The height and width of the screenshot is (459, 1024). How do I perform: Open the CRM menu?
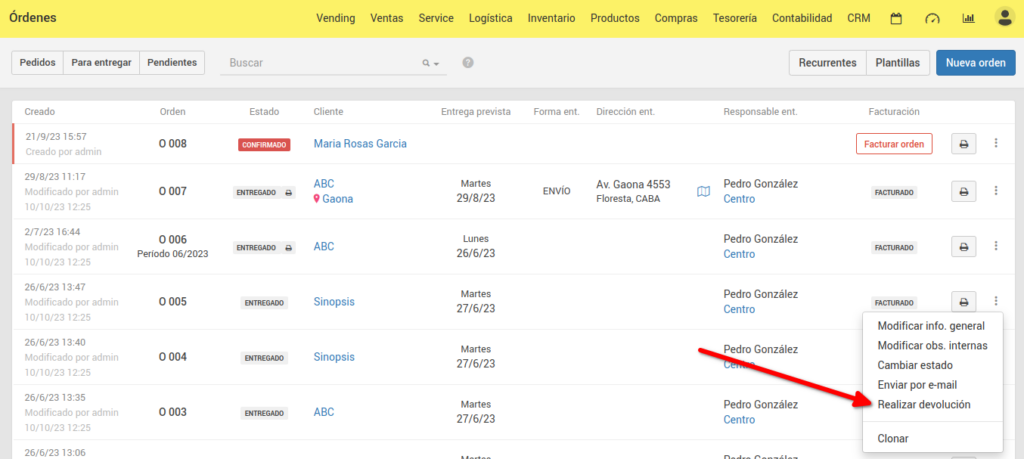click(859, 18)
